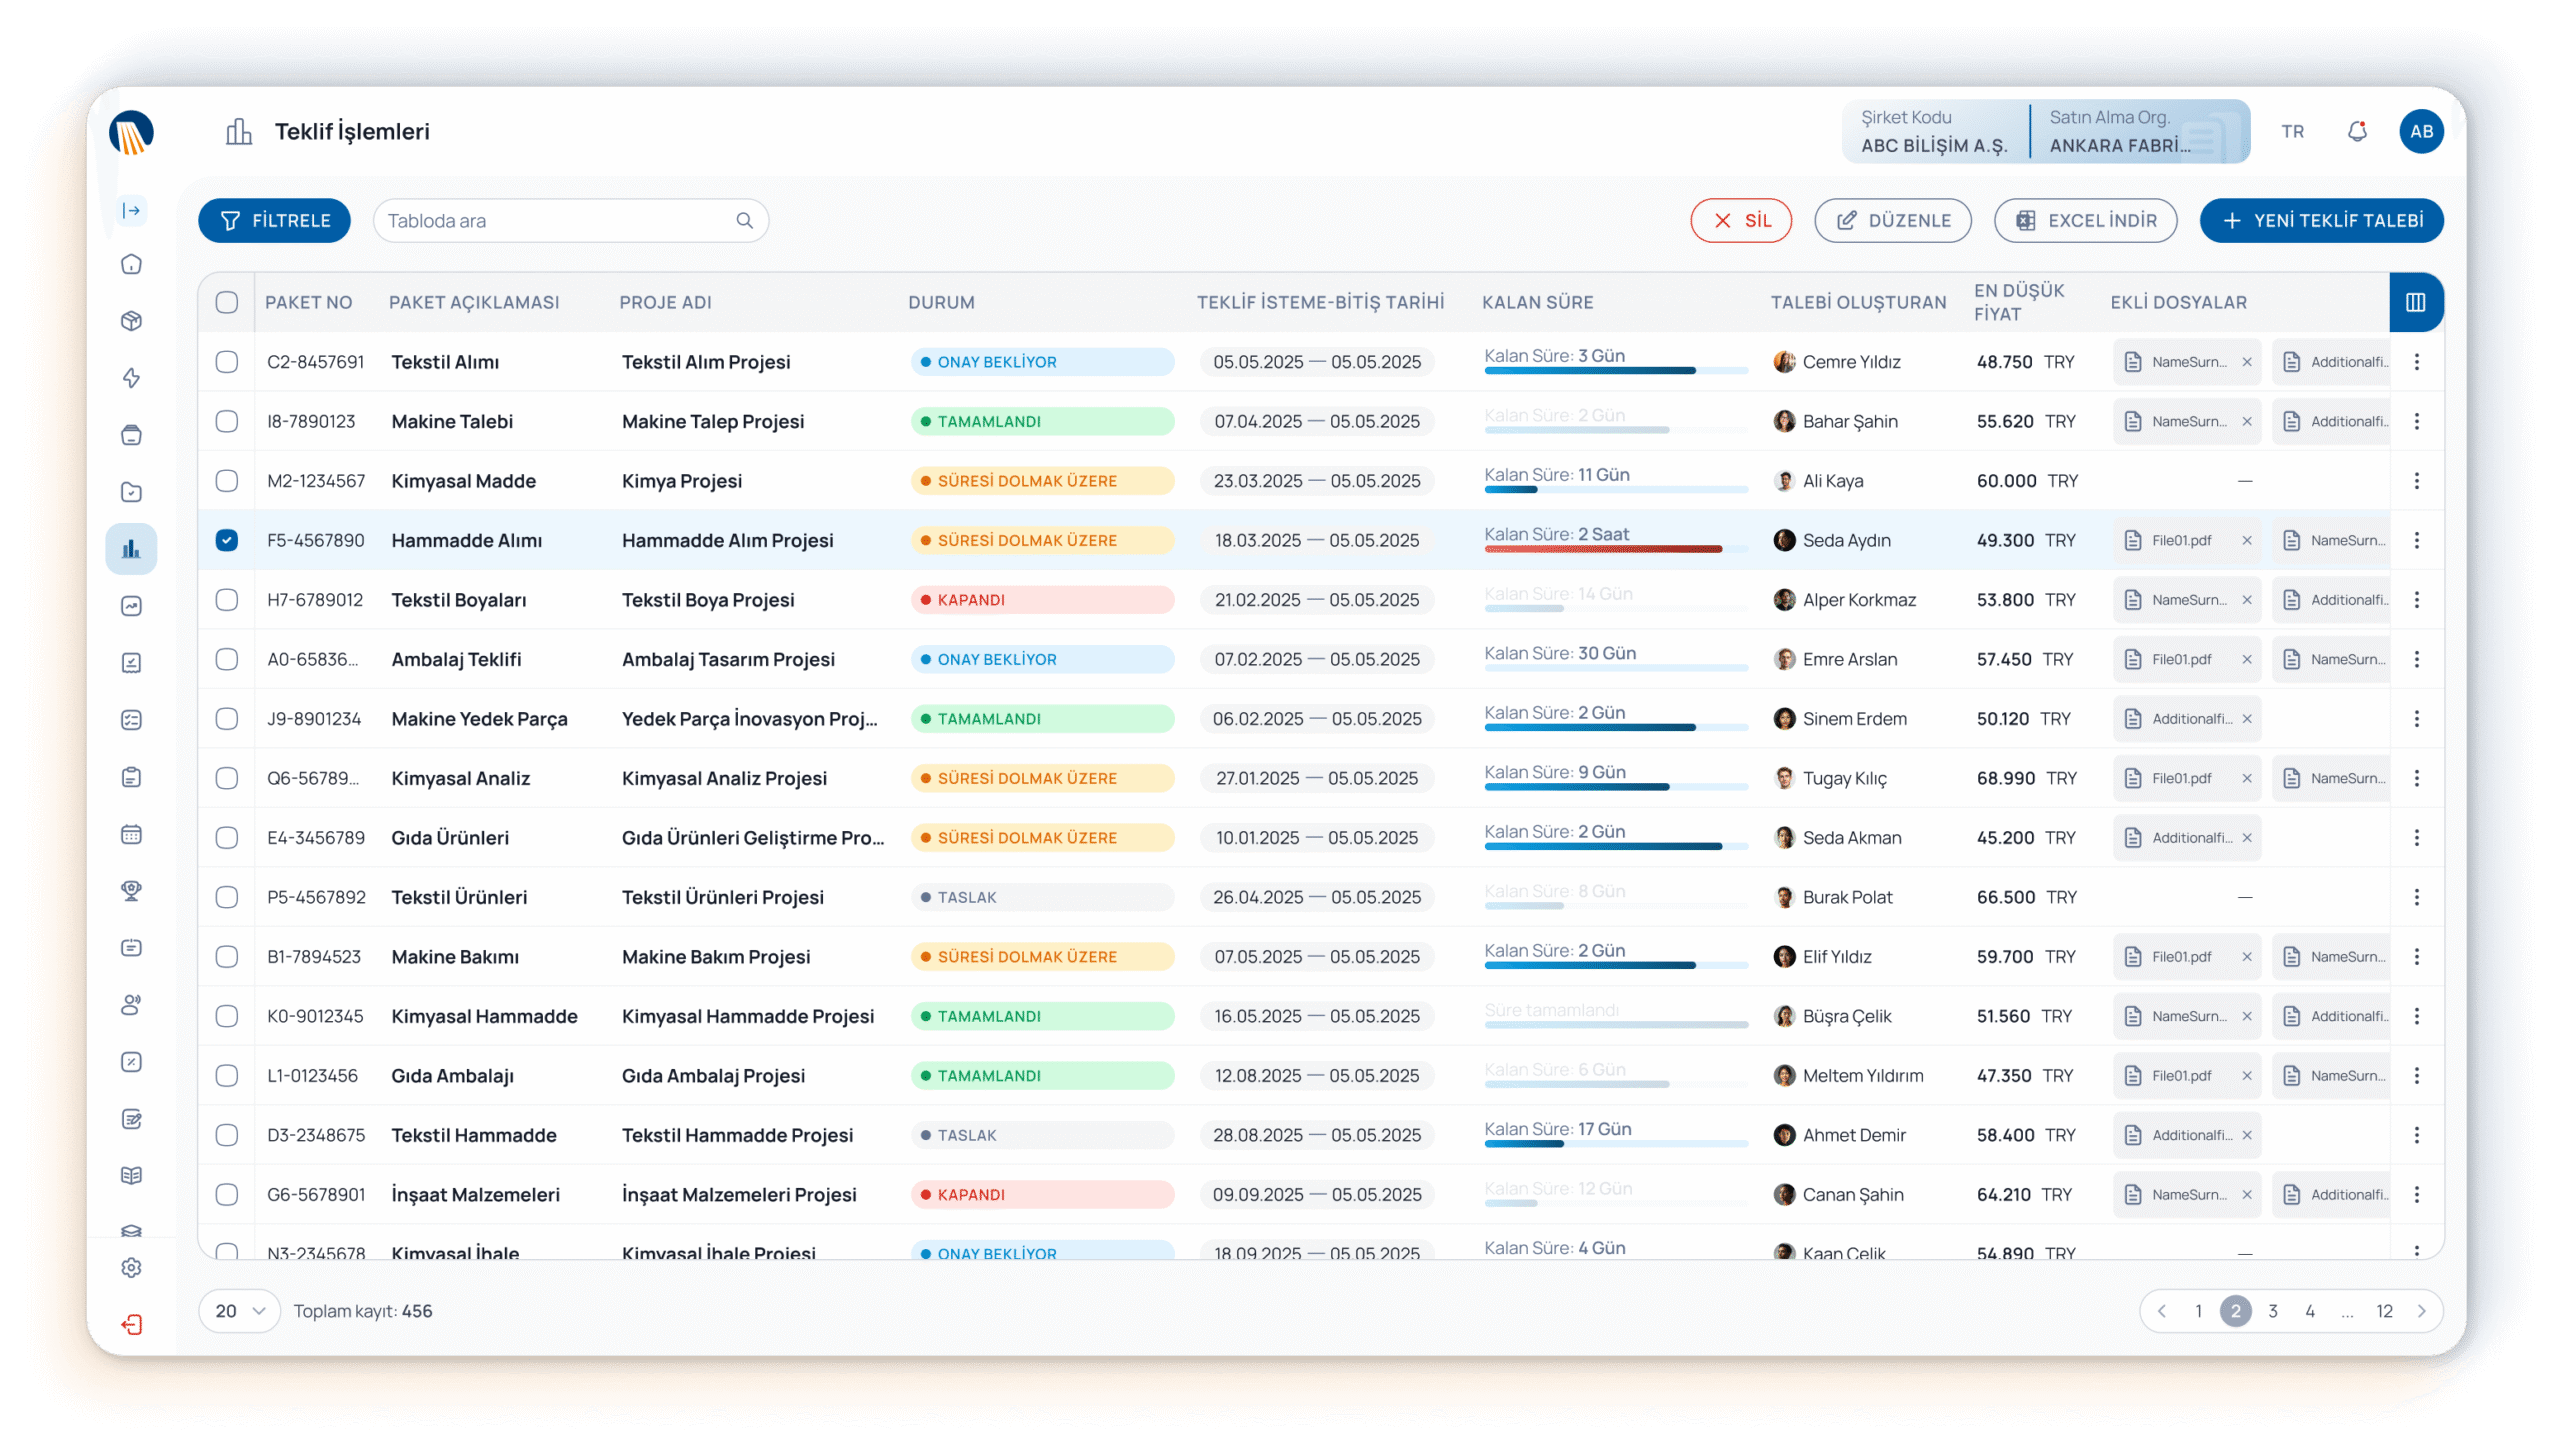The height and width of the screenshot is (1449, 2560).
Task: Open the rows-per-page dropdown showing 20
Action: (240, 1311)
